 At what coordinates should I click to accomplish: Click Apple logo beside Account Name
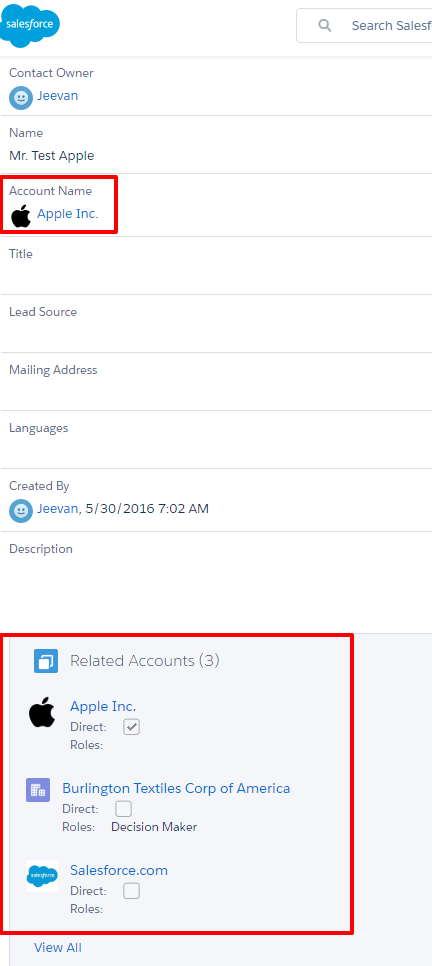[21, 216]
